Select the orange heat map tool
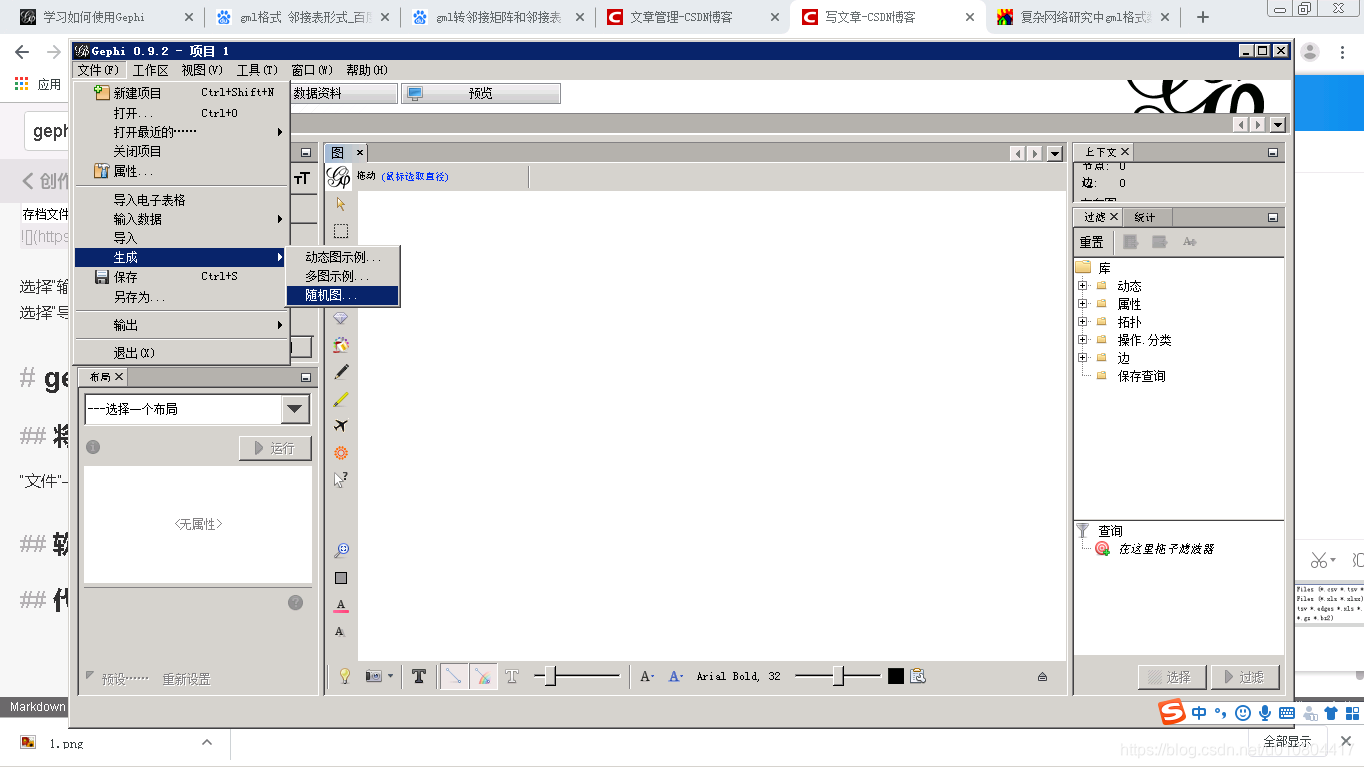The width and height of the screenshot is (1364, 768). pos(341,453)
